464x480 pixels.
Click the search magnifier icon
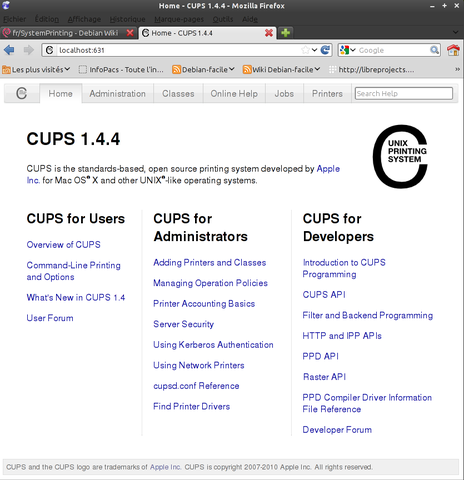[434, 50]
